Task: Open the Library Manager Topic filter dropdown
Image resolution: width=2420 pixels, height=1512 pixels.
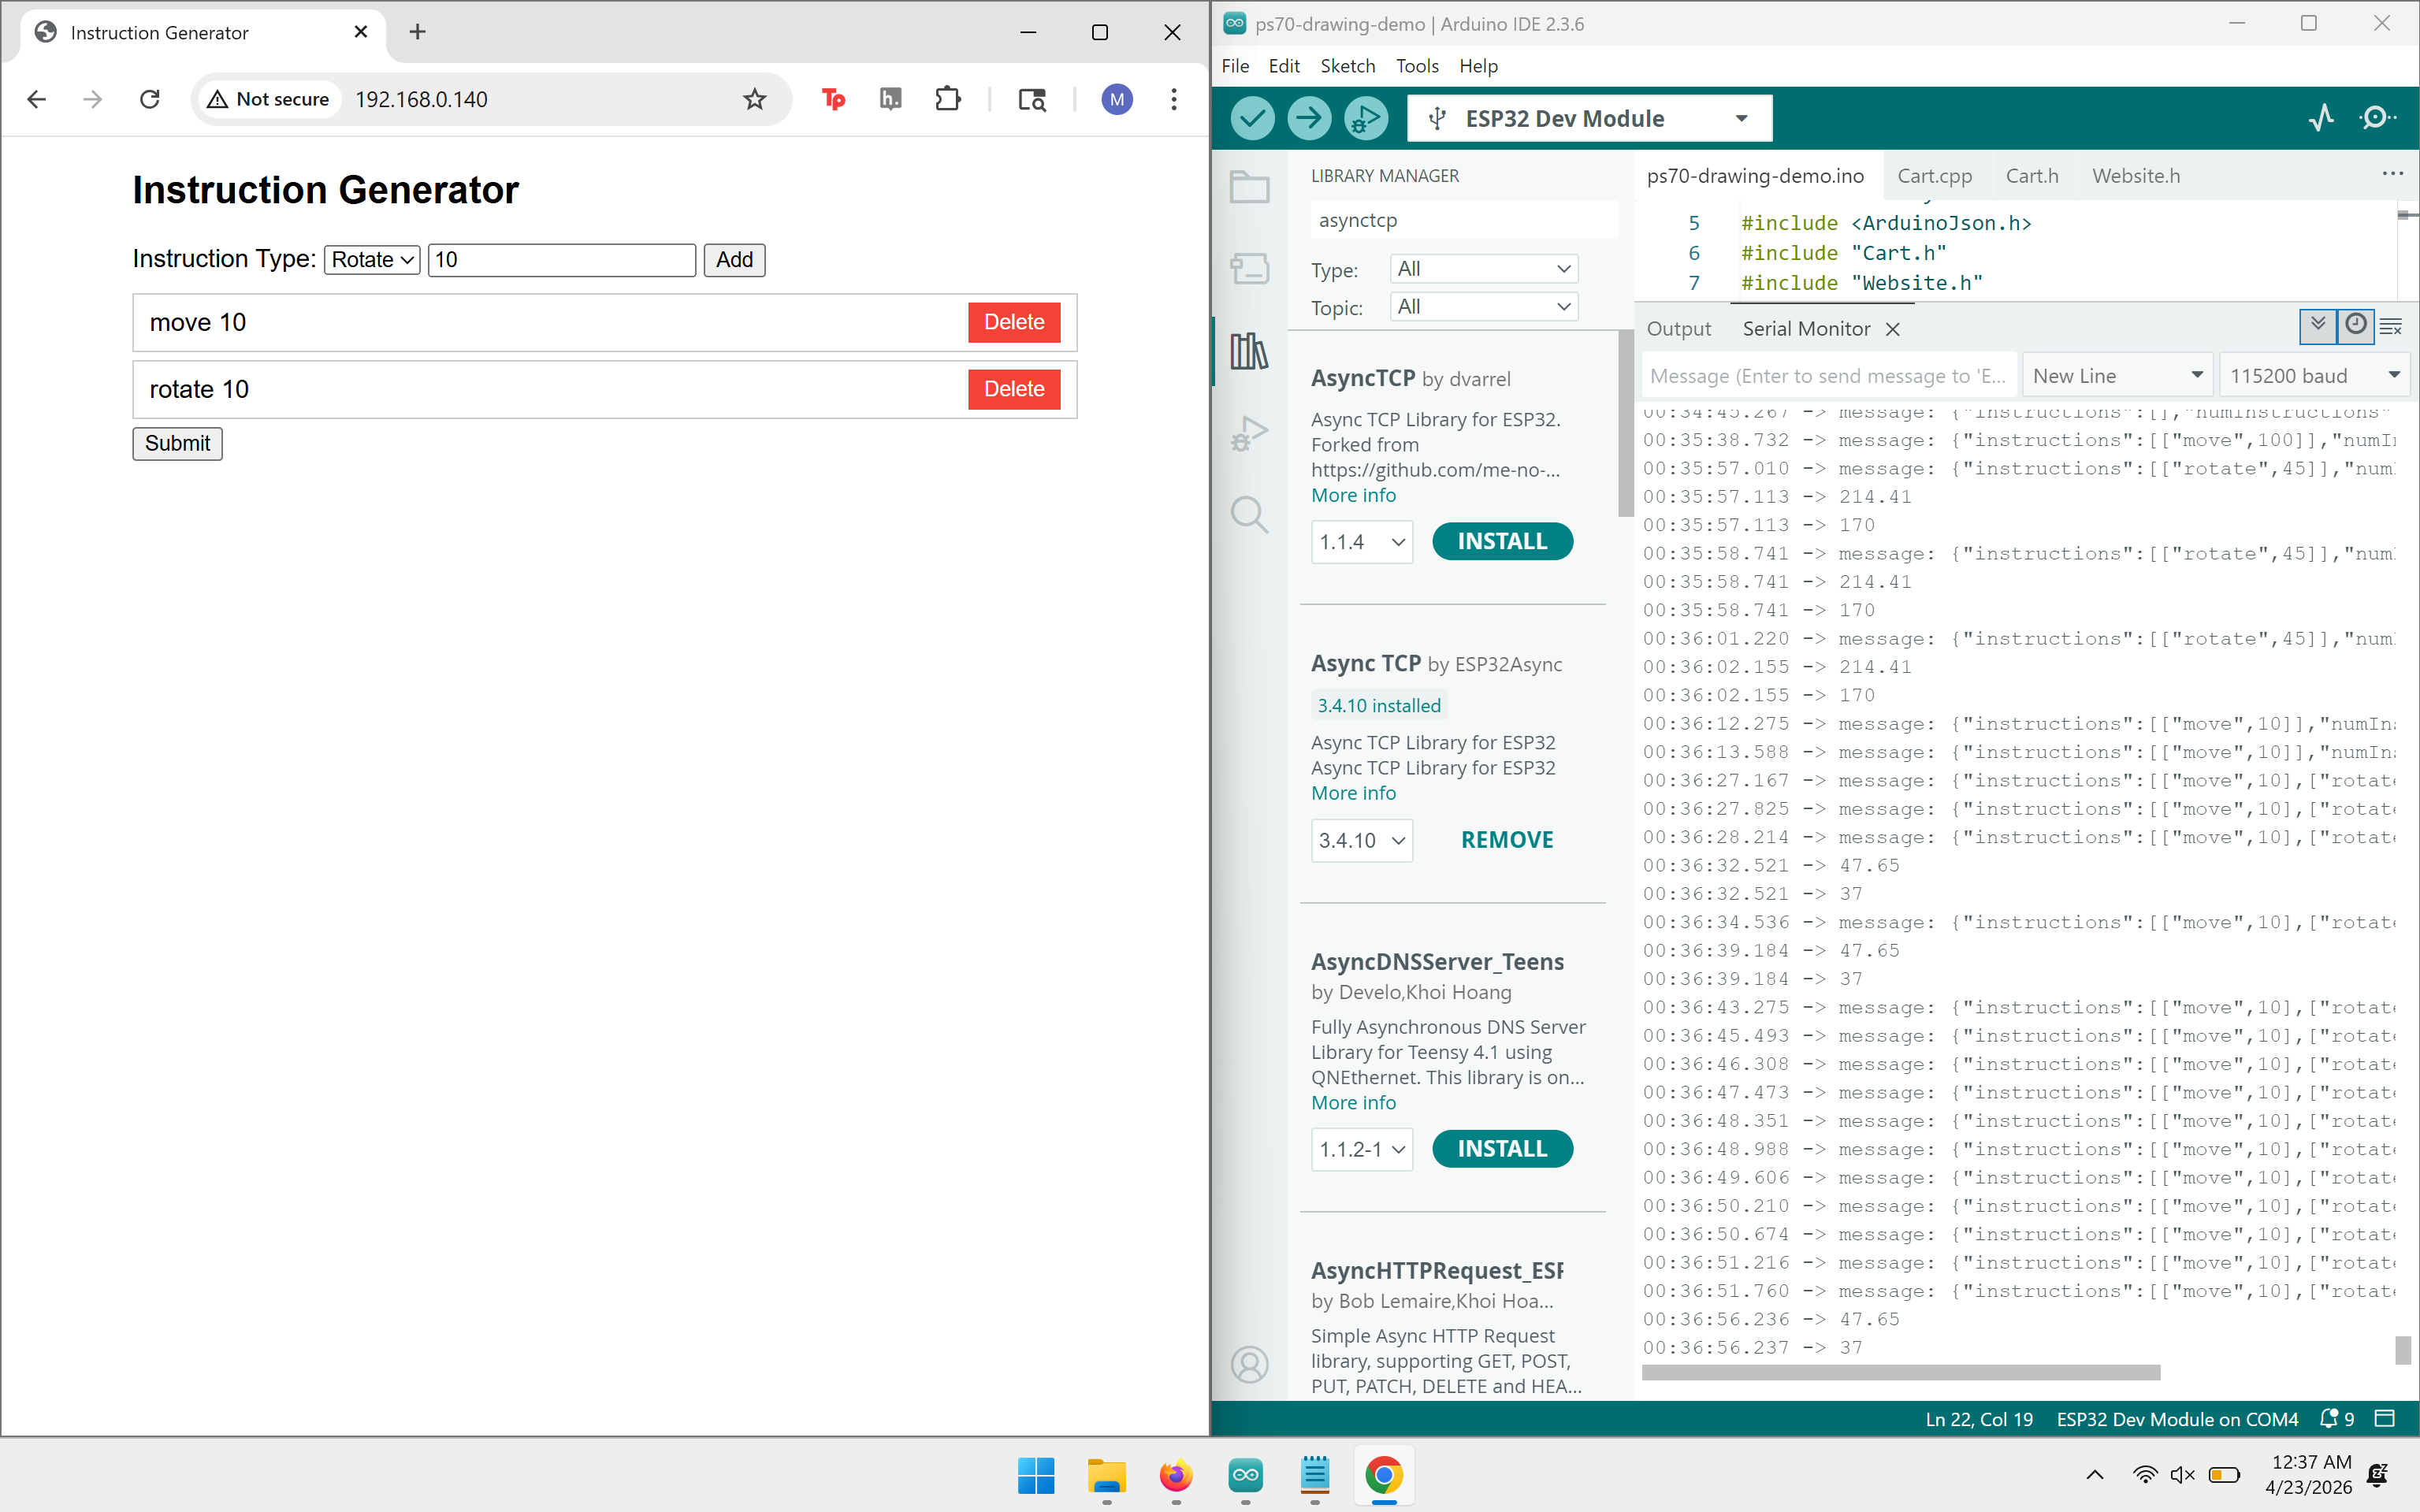Action: pyautogui.click(x=1484, y=307)
